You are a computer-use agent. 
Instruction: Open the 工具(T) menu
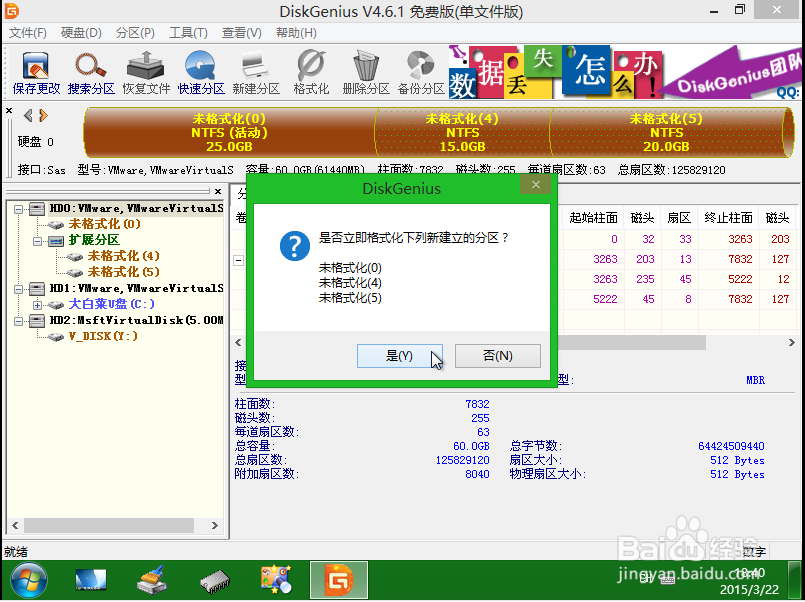[x=188, y=33]
